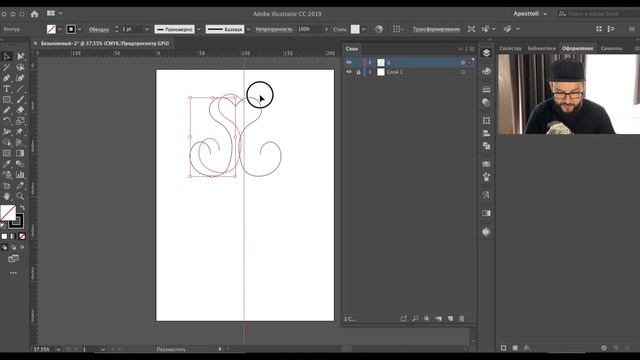This screenshot has height=360, width=640.
Task: Open the Aposttoll workspace switcher
Action: click(530, 13)
